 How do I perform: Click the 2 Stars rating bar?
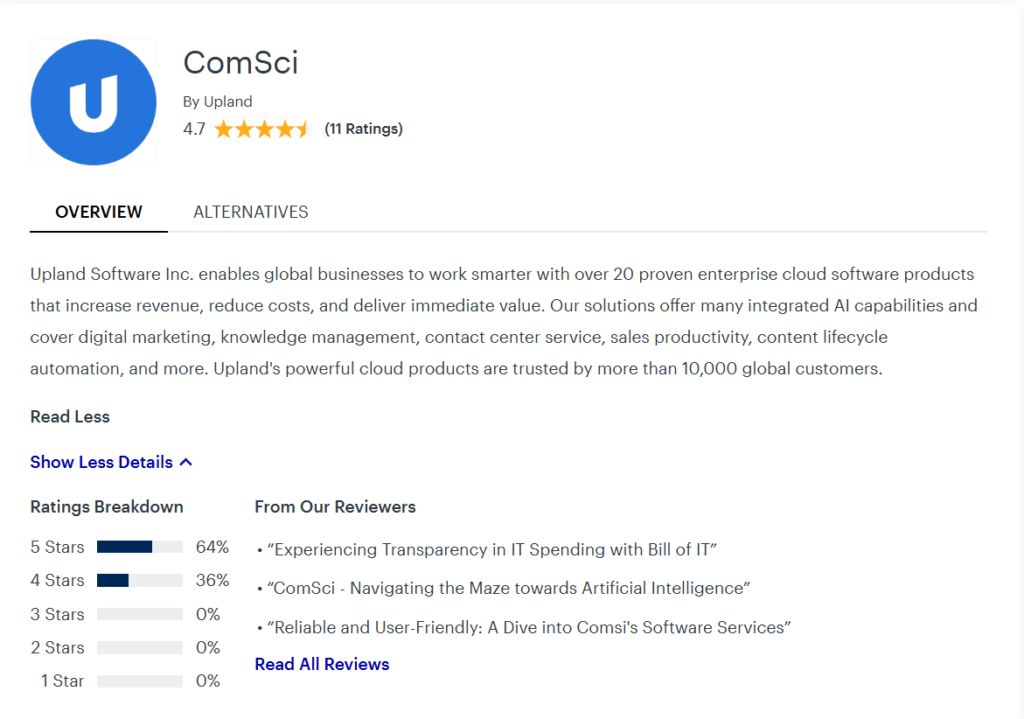pos(139,648)
